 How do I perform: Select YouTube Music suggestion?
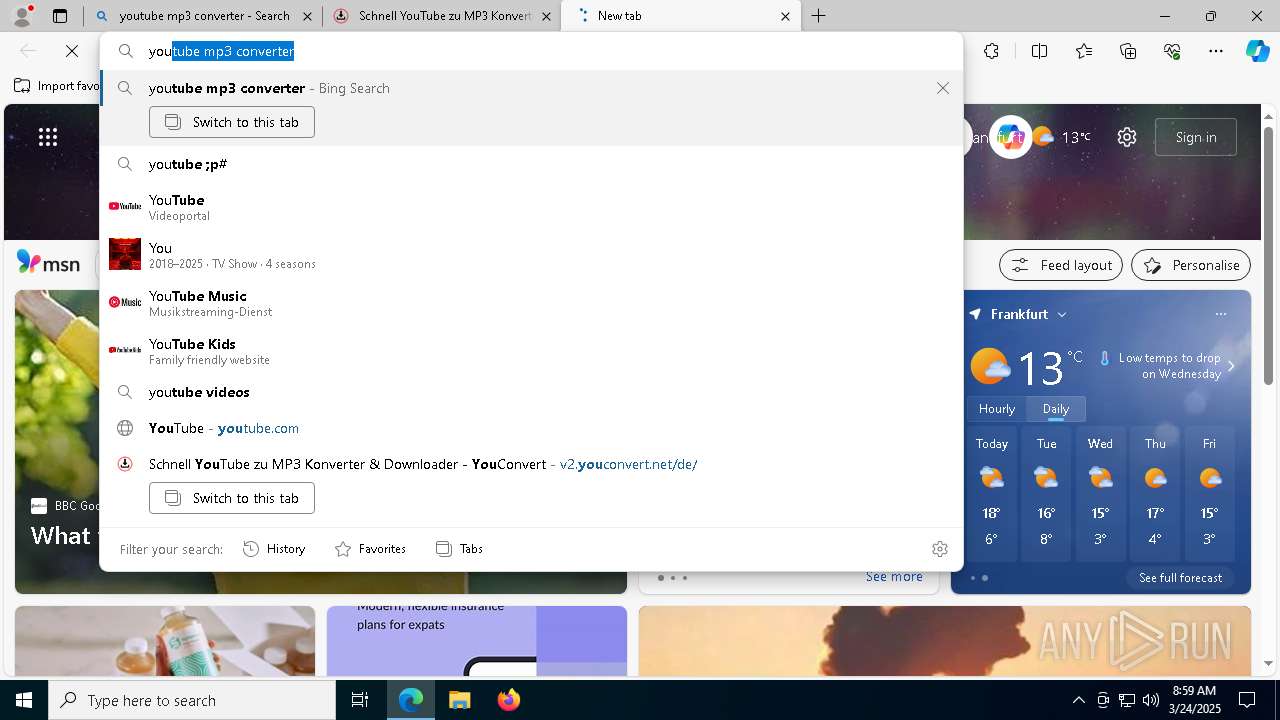(531, 303)
